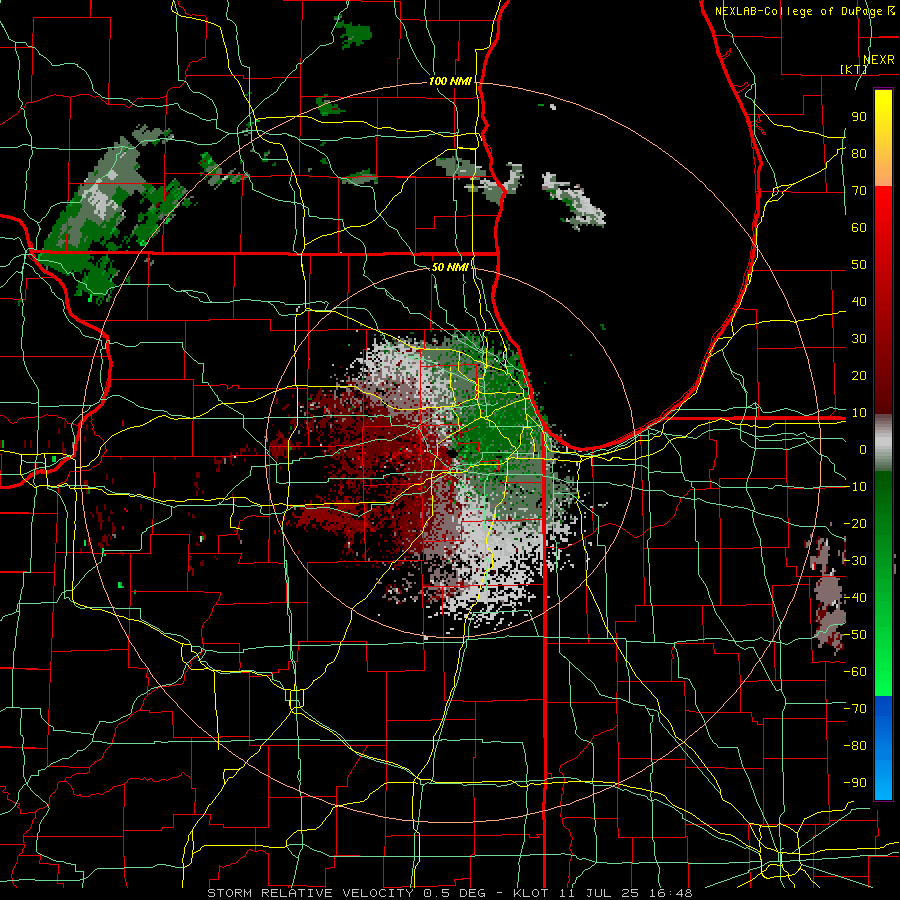Click the STORM RELATIVE VELOCITY footer text
900x900 pixels.
310,893
